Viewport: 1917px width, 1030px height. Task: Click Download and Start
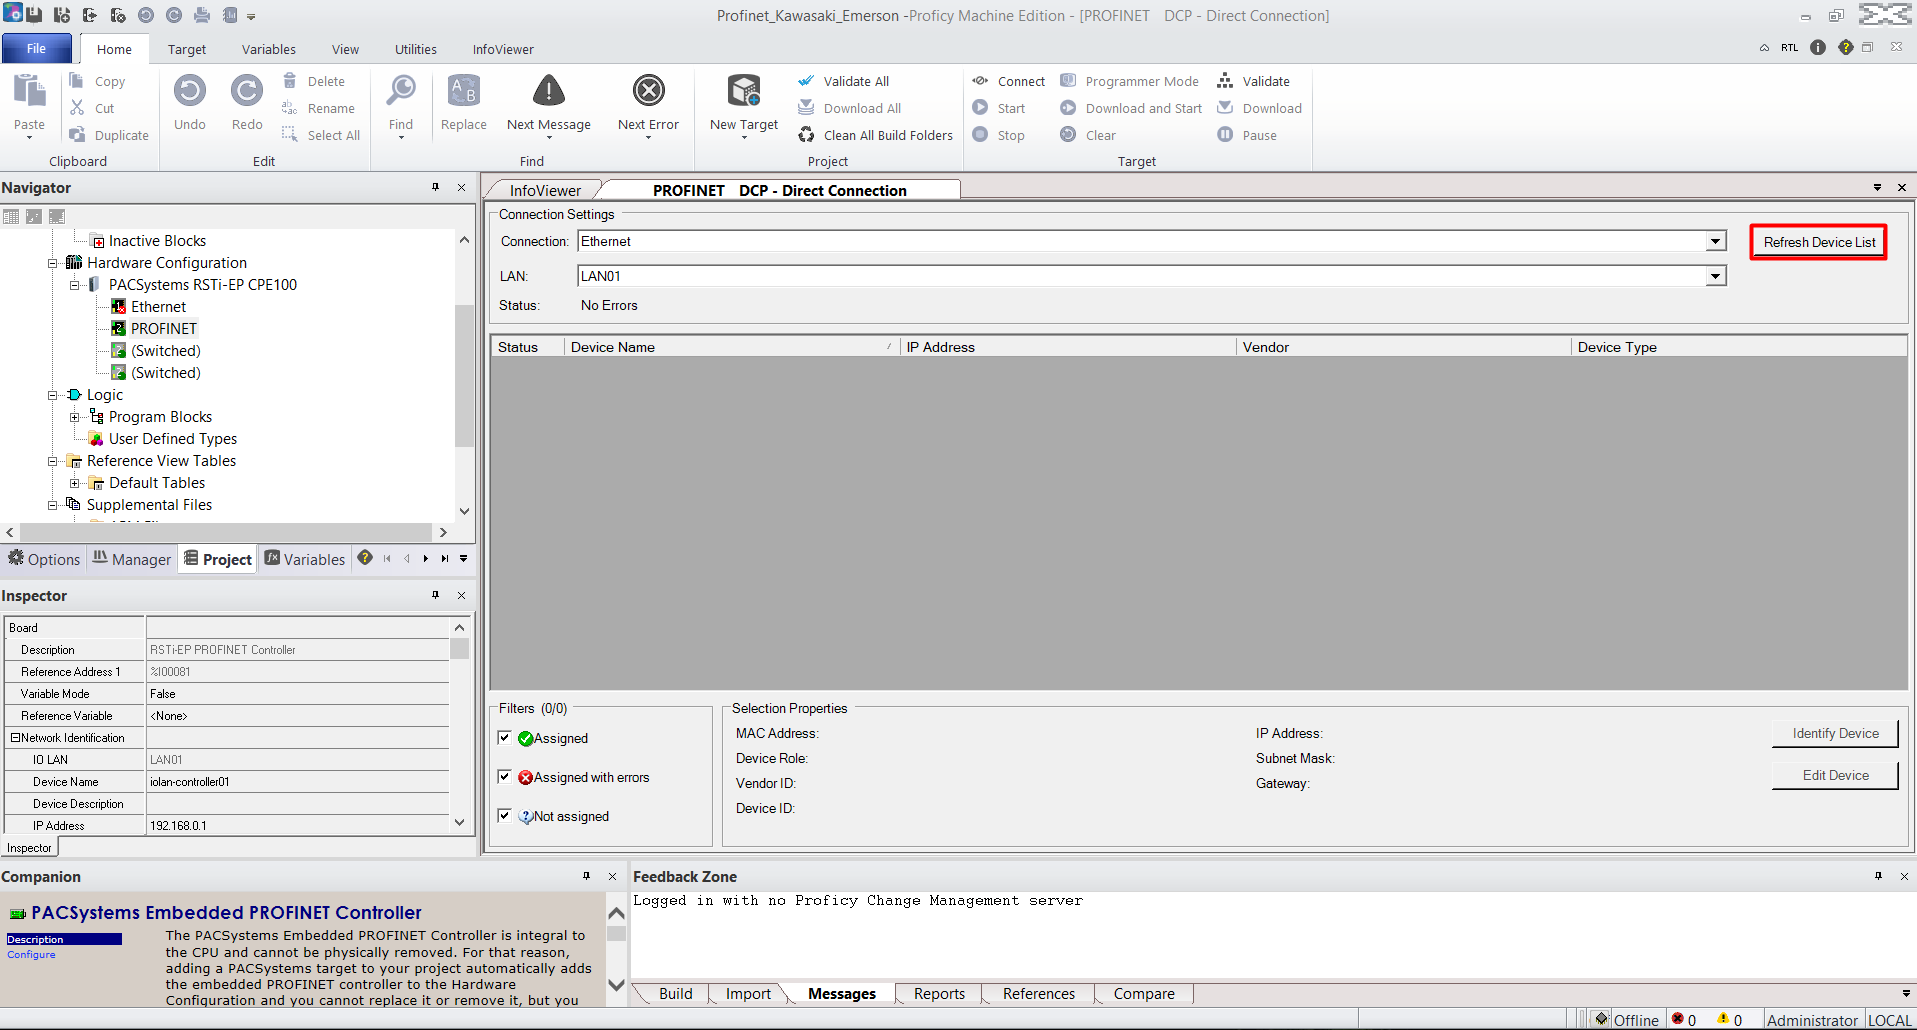coord(1131,108)
